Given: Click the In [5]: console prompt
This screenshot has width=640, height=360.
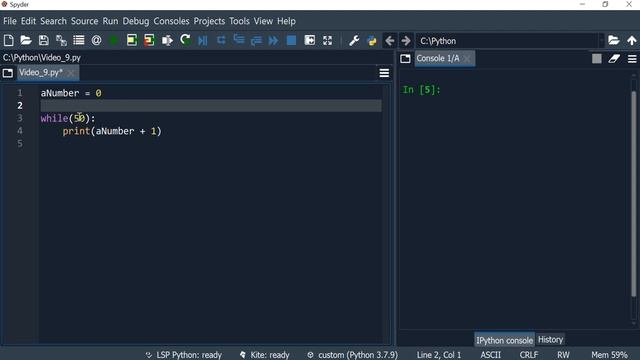Looking at the screenshot, I should coord(422,90).
